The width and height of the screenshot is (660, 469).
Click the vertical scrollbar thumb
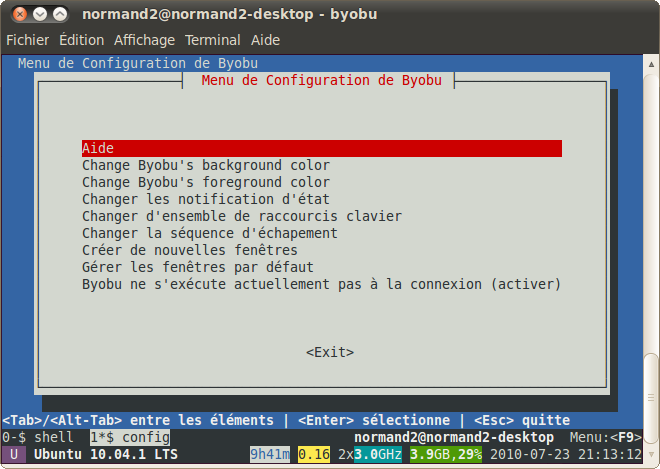651,398
